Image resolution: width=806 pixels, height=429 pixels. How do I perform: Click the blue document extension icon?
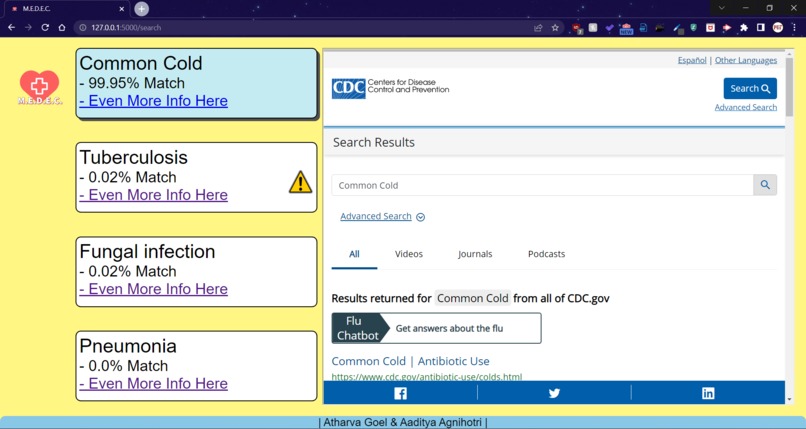click(643, 28)
